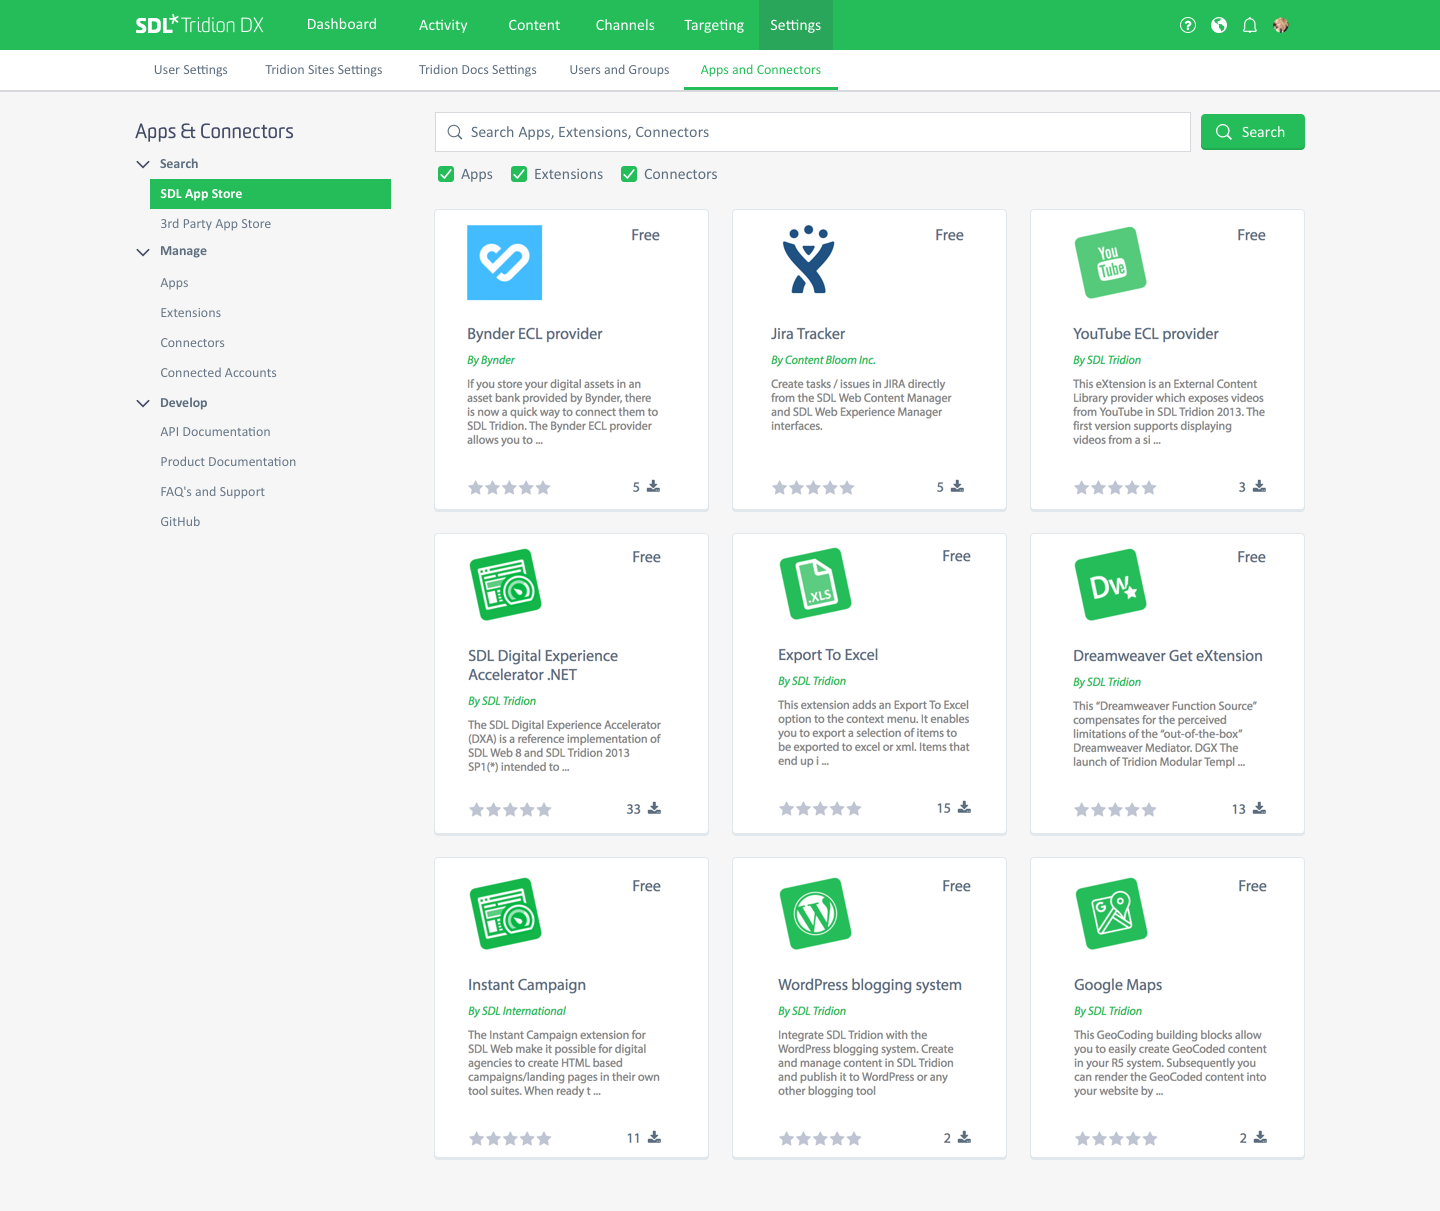Uncheck the Apps filter checkbox
Screen dimensions: 1440x1211
pyautogui.click(x=446, y=174)
